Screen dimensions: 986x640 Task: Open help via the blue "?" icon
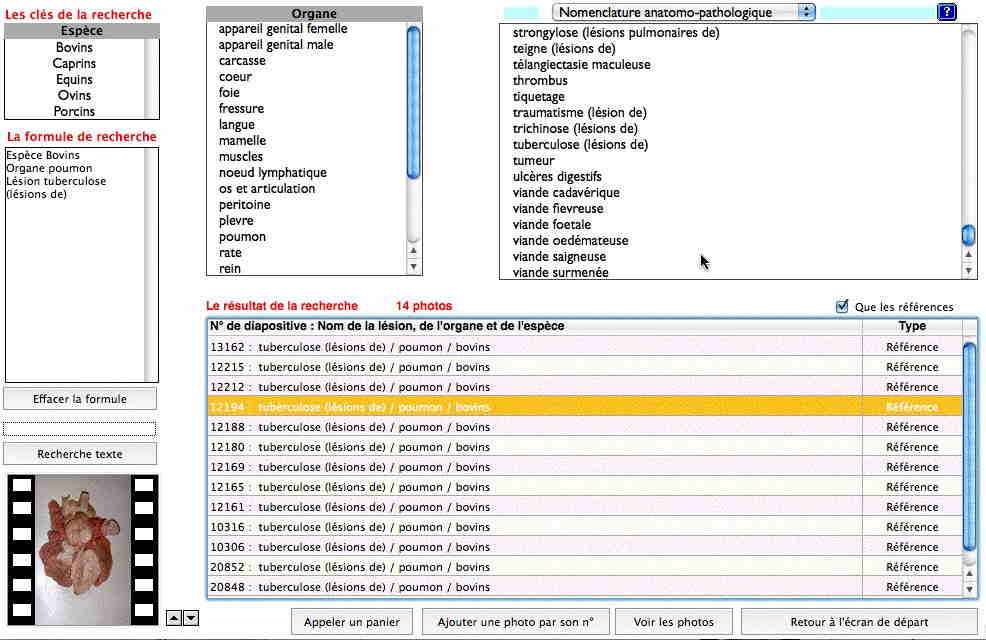coord(946,11)
